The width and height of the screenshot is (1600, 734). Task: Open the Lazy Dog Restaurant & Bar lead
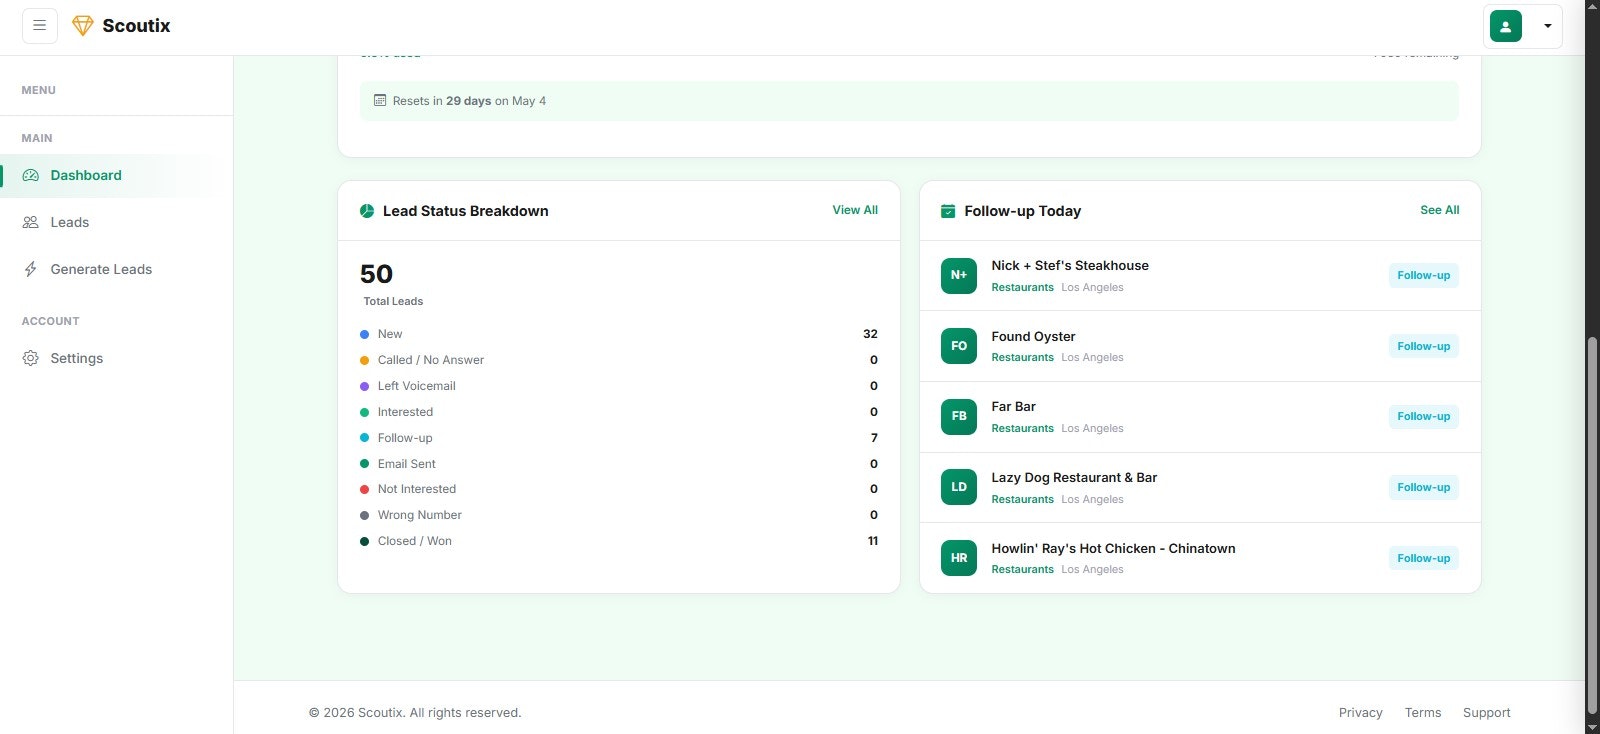click(1074, 477)
